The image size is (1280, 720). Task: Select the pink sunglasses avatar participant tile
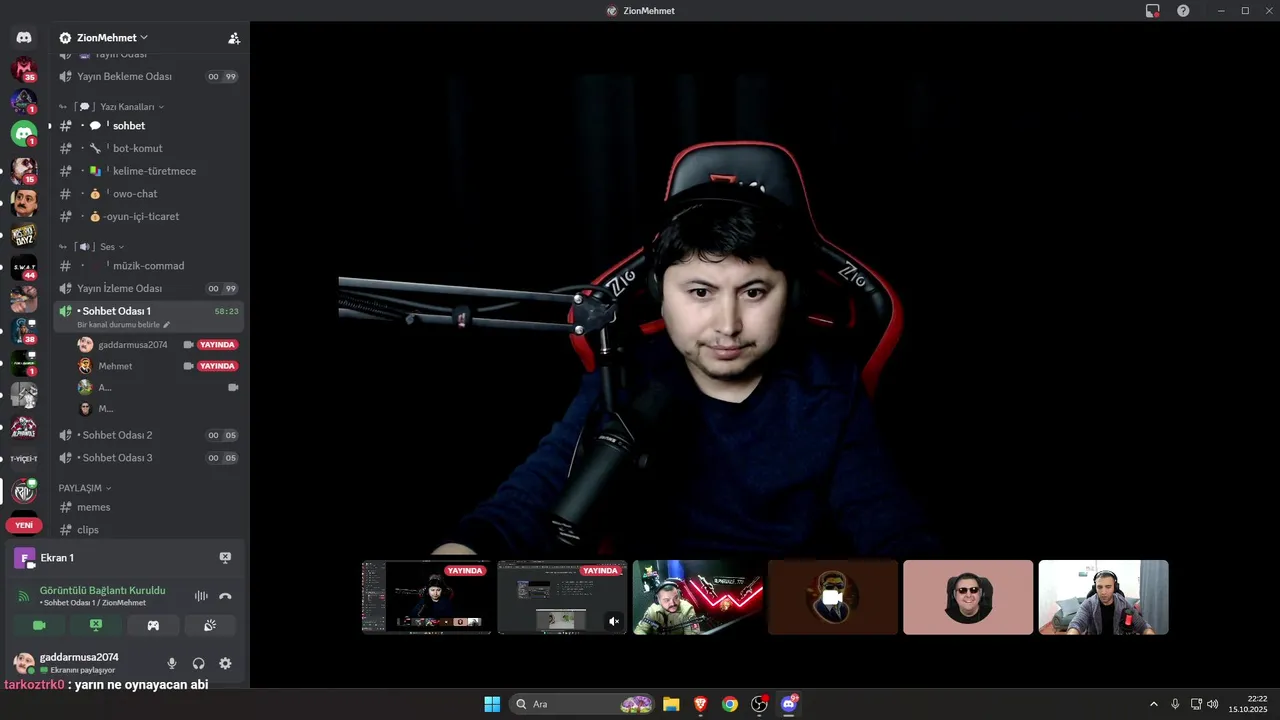tap(968, 597)
